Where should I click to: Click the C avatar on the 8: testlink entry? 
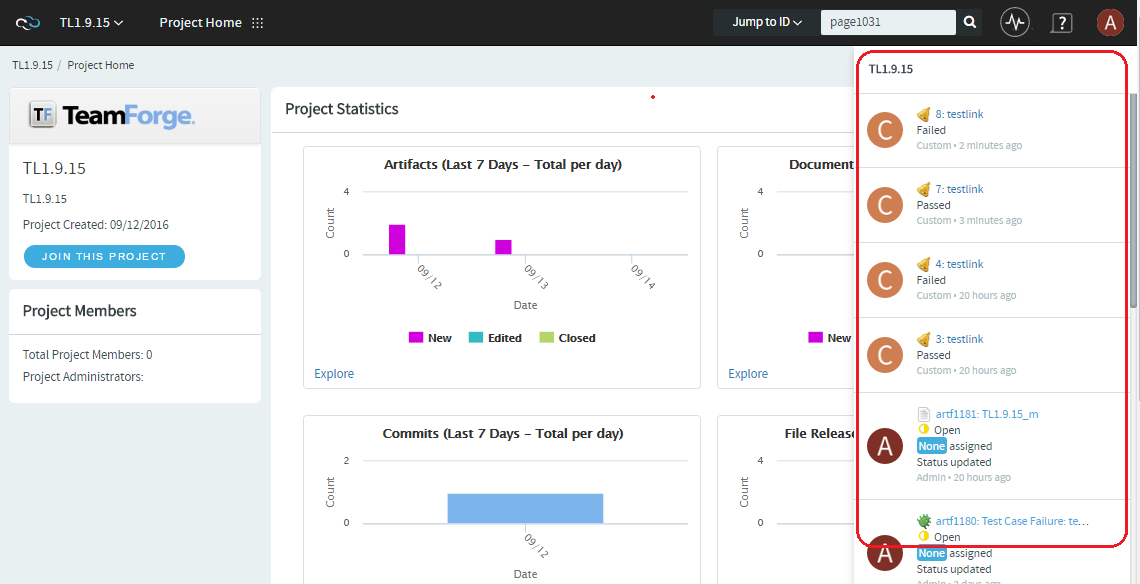885,130
